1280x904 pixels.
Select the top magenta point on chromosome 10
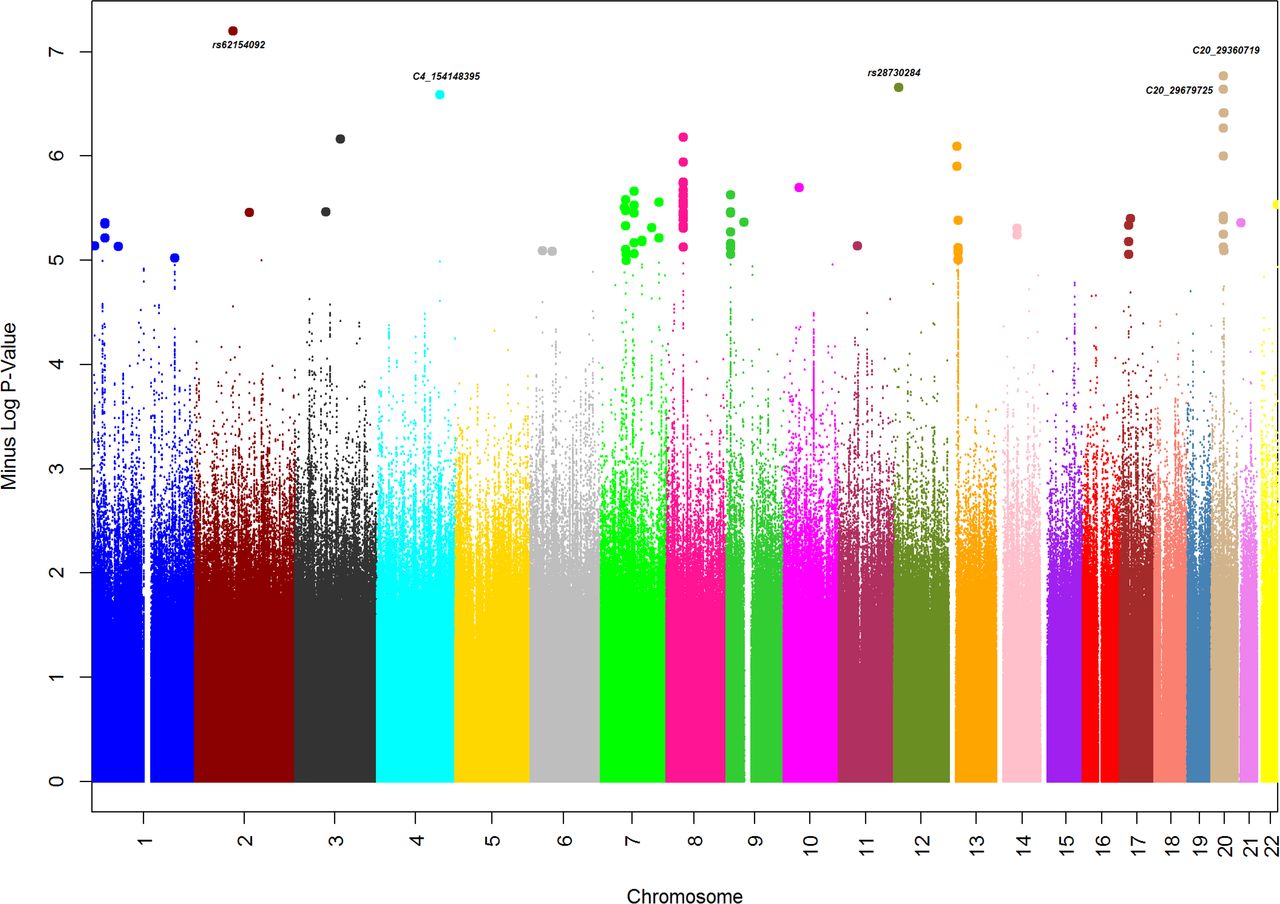pyautogui.click(x=799, y=187)
